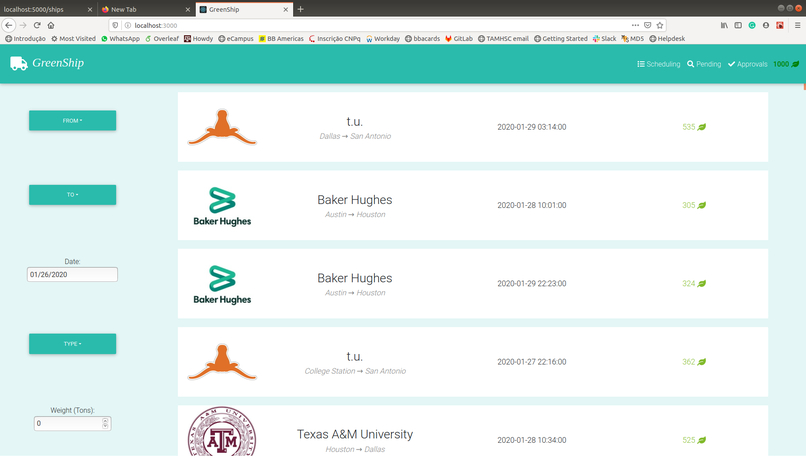Click the Baker Hughes logo dated 2020-01-29 22:23
806x458 pixels.
tap(222, 284)
